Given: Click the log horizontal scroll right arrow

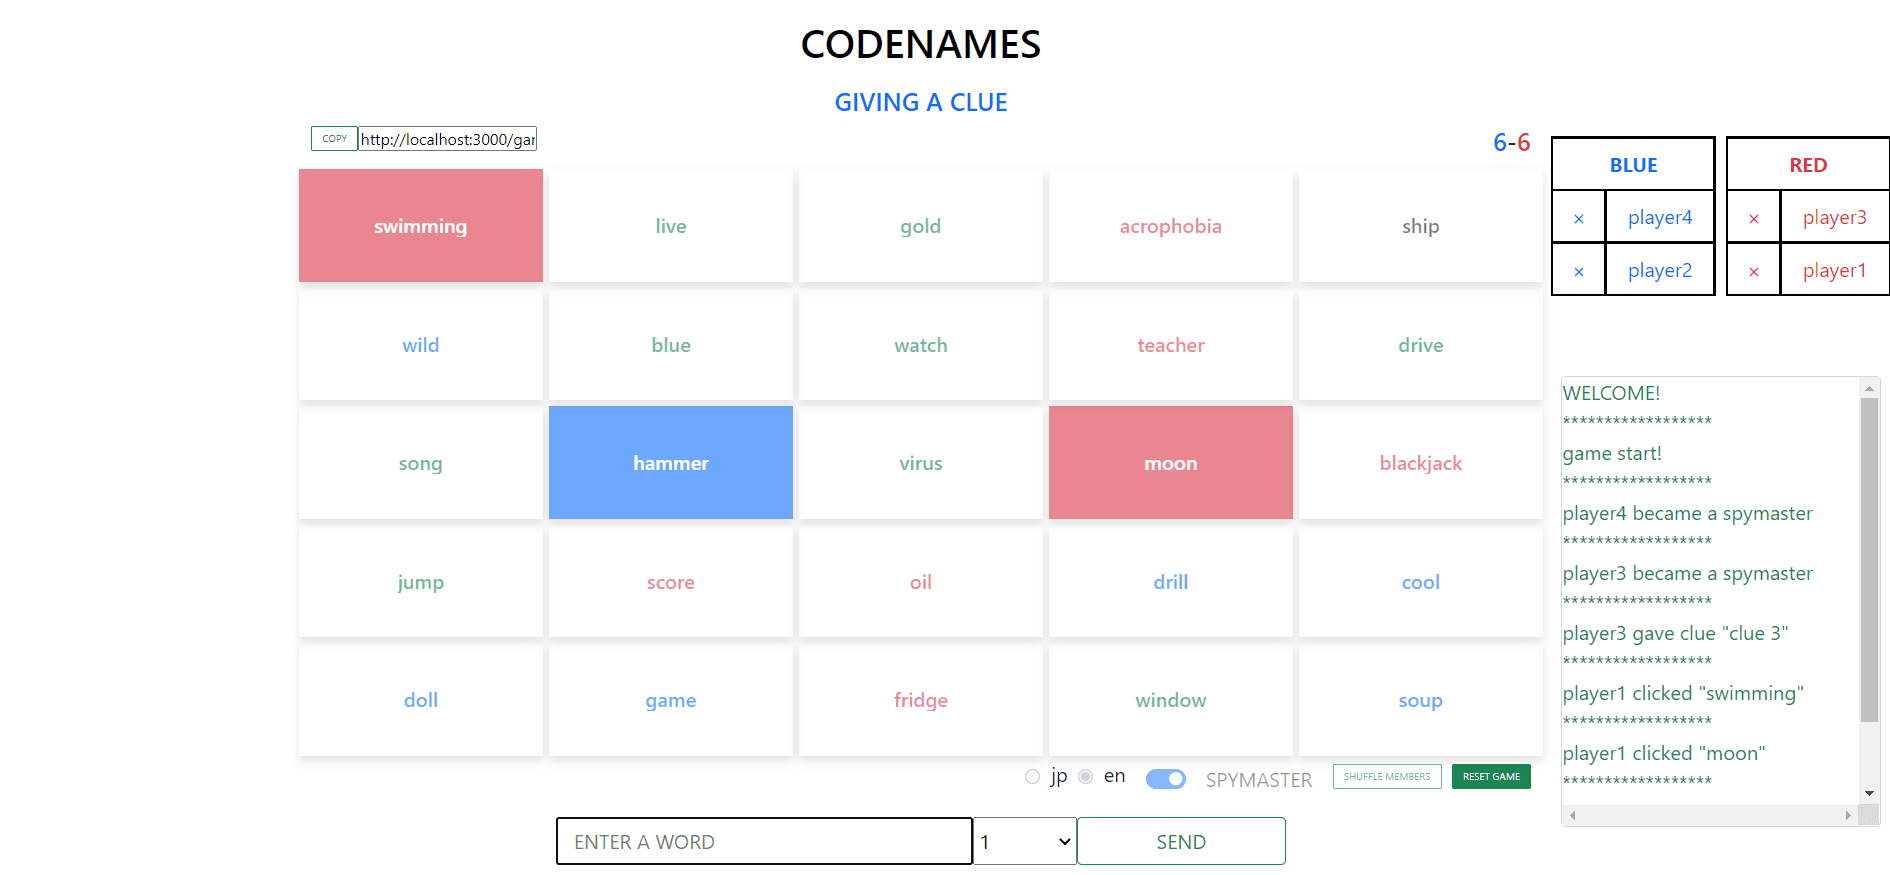Looking at the screenshot, I should click(1848, 815).
